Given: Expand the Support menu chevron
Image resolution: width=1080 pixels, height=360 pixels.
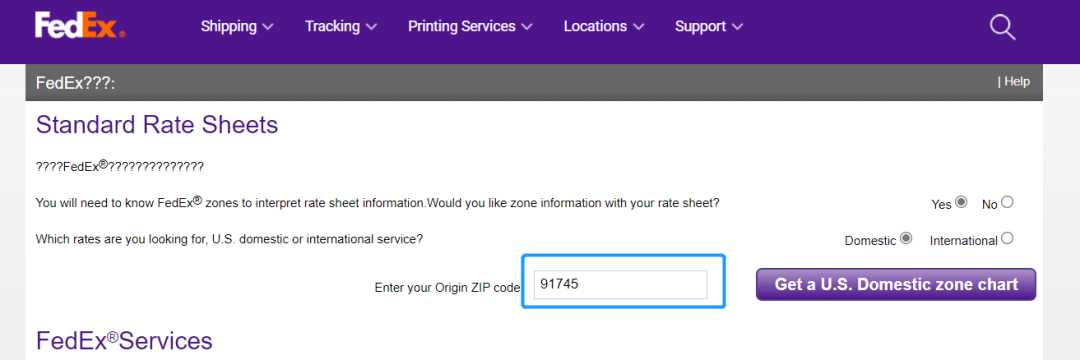Looking at the screenshot, I should tap(738, 27).
